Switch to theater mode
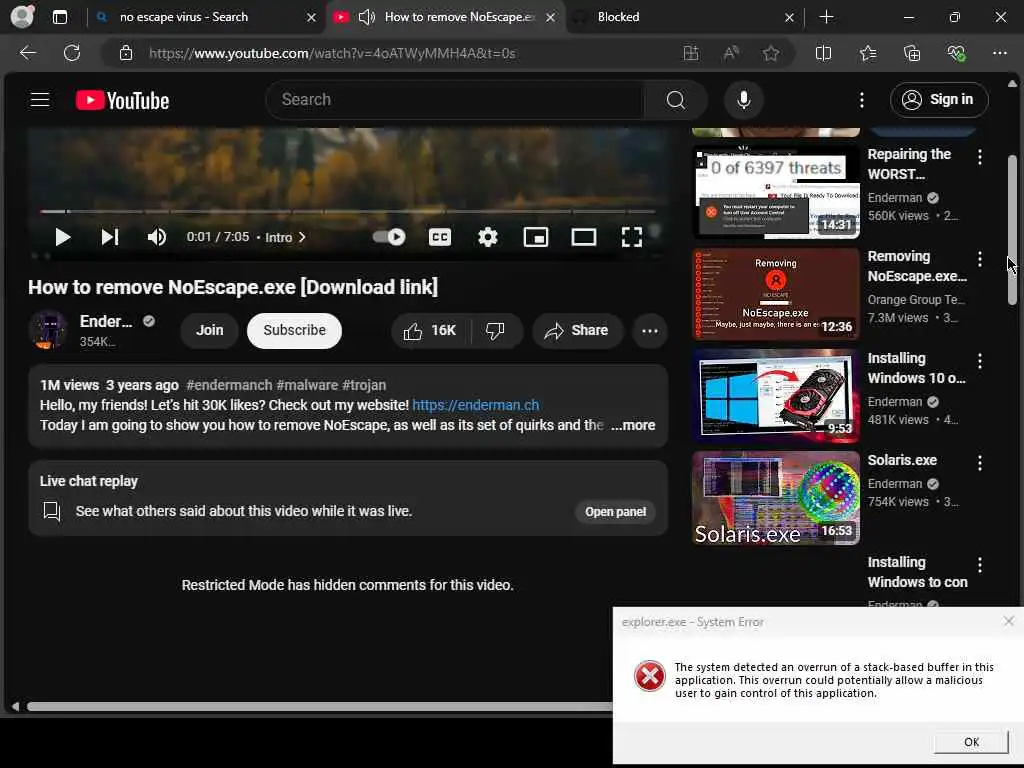 (583, 237)
